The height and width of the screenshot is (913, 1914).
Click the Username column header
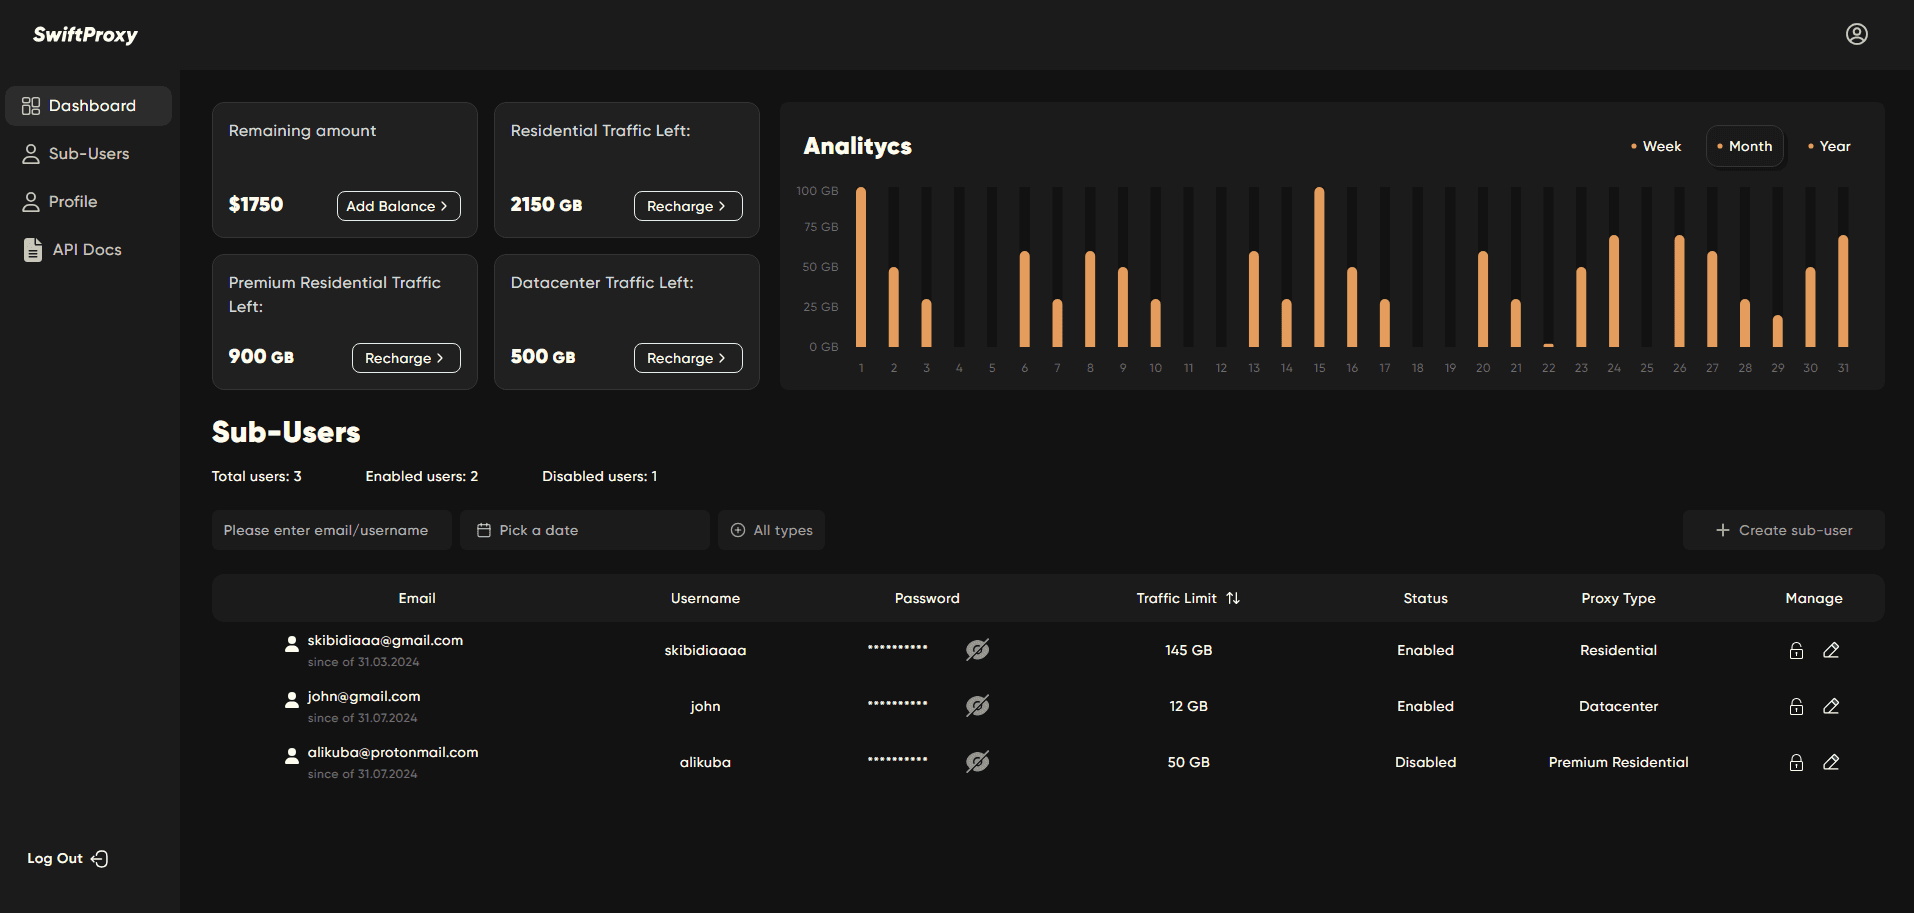point(705,598)
